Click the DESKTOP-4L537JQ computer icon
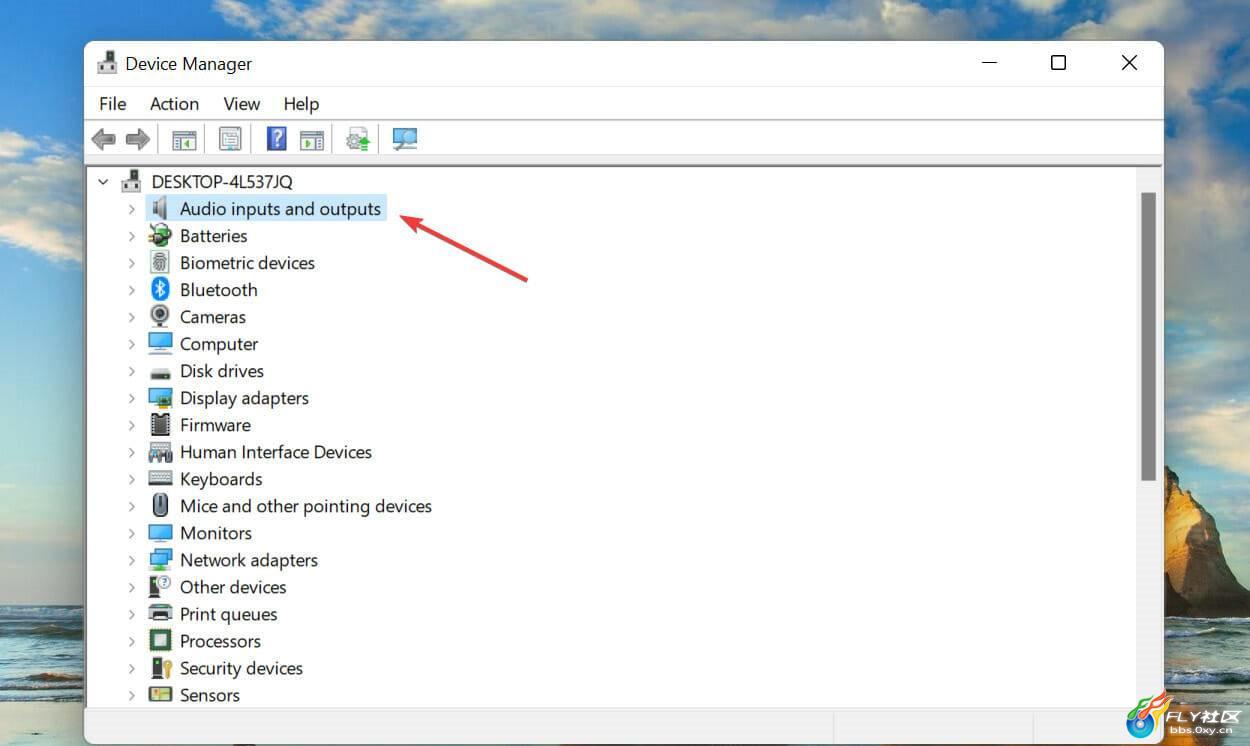This screenshot has width=1250, height=746. click(132, 181)
